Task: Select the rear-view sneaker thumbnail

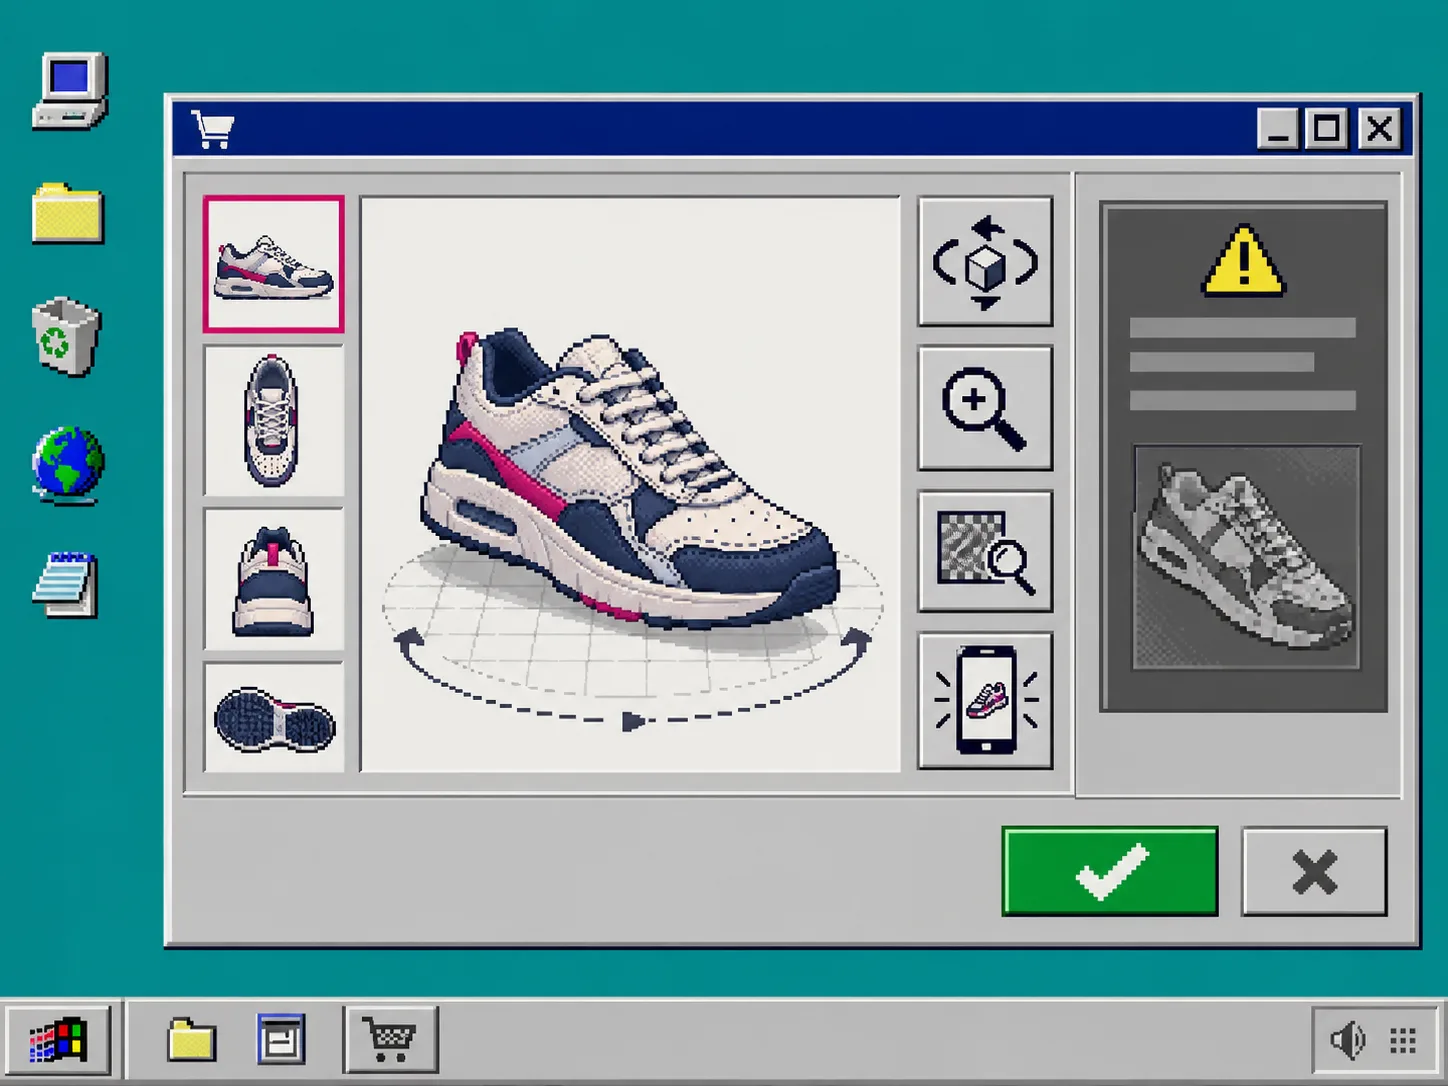Action: [273, 579]
